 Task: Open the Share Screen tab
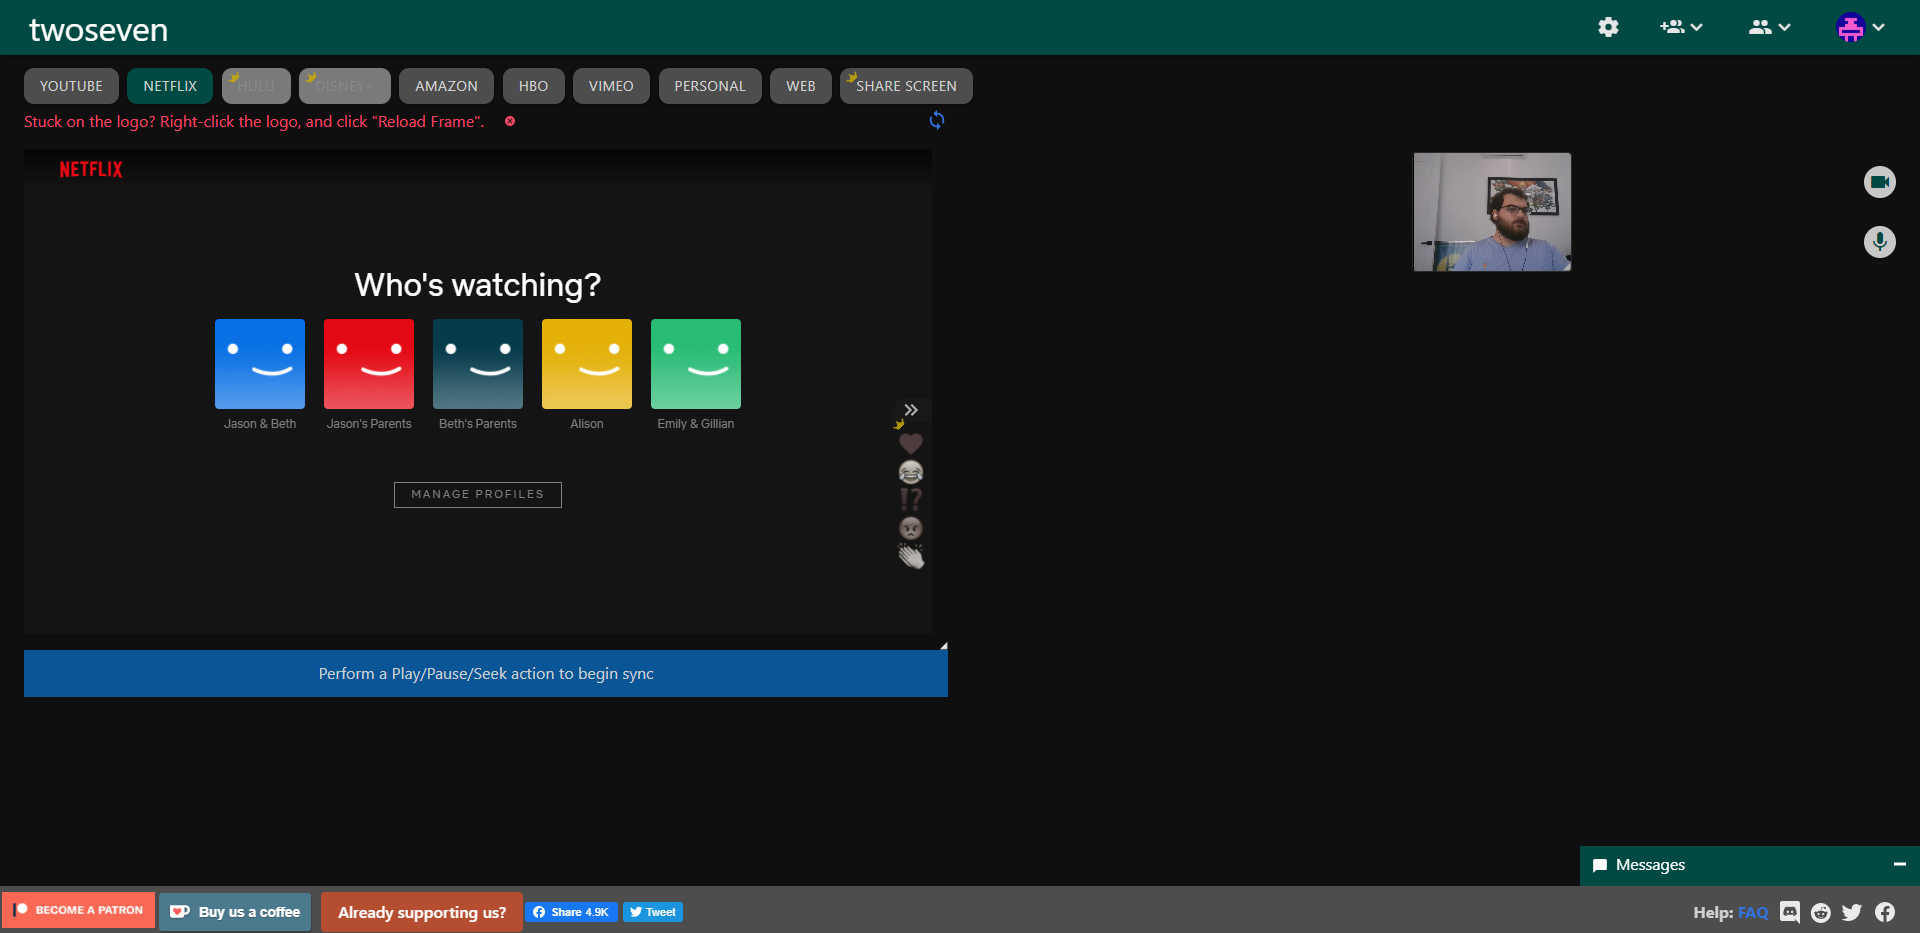click(906, 86)
